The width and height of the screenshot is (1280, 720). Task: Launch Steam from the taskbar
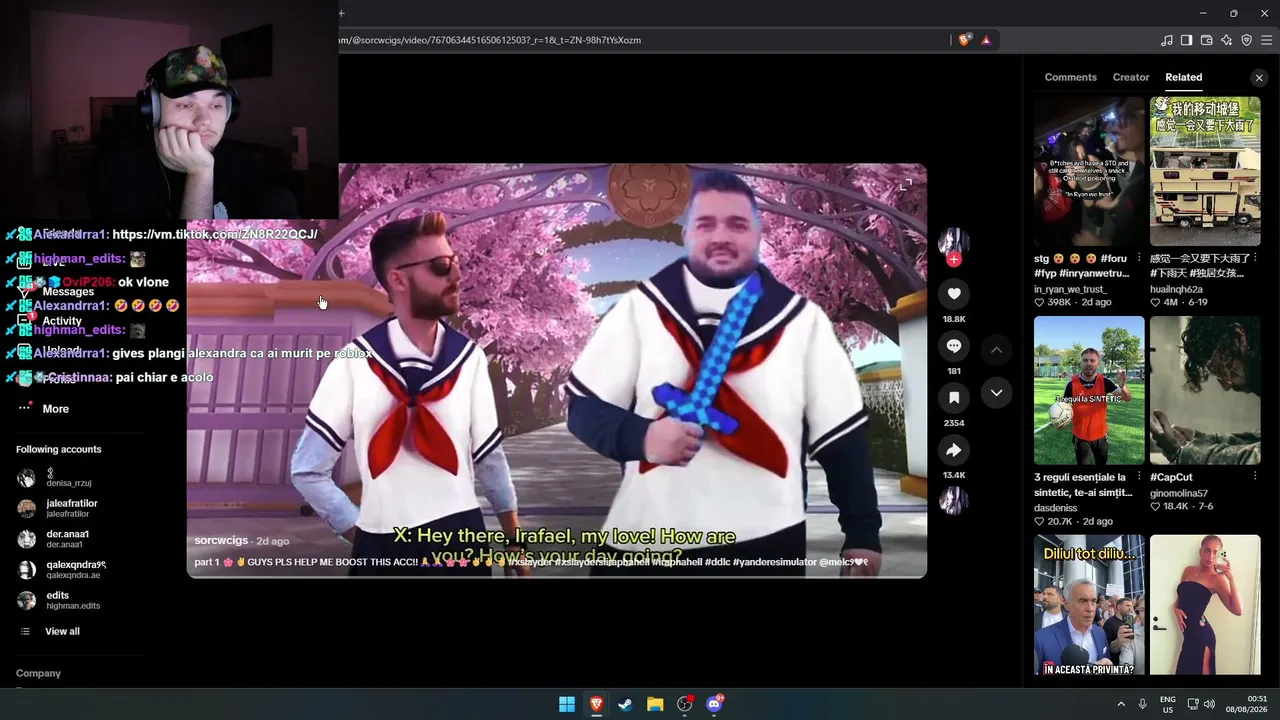(x=625, y=704)
